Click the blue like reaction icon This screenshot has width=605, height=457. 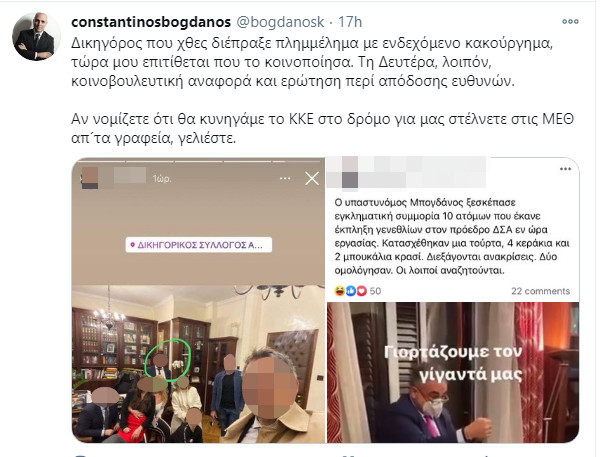click(350, 291)
